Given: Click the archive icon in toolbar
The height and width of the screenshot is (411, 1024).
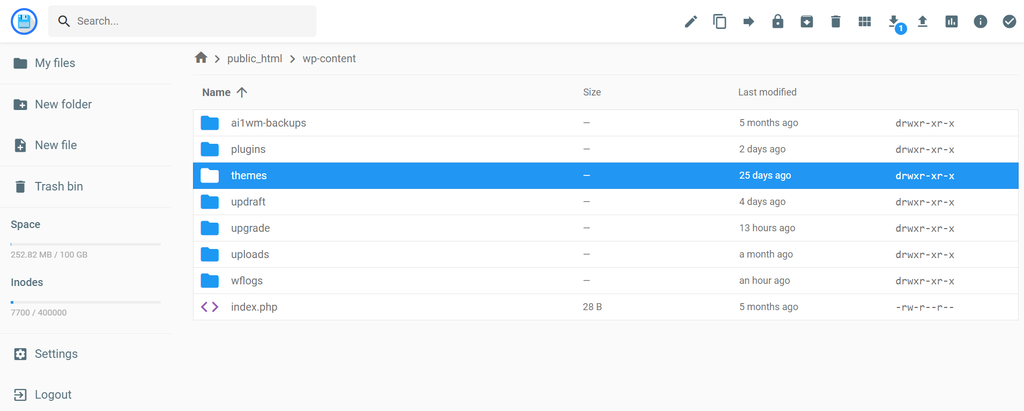Looking at the screenshot, I should (806, 21).
